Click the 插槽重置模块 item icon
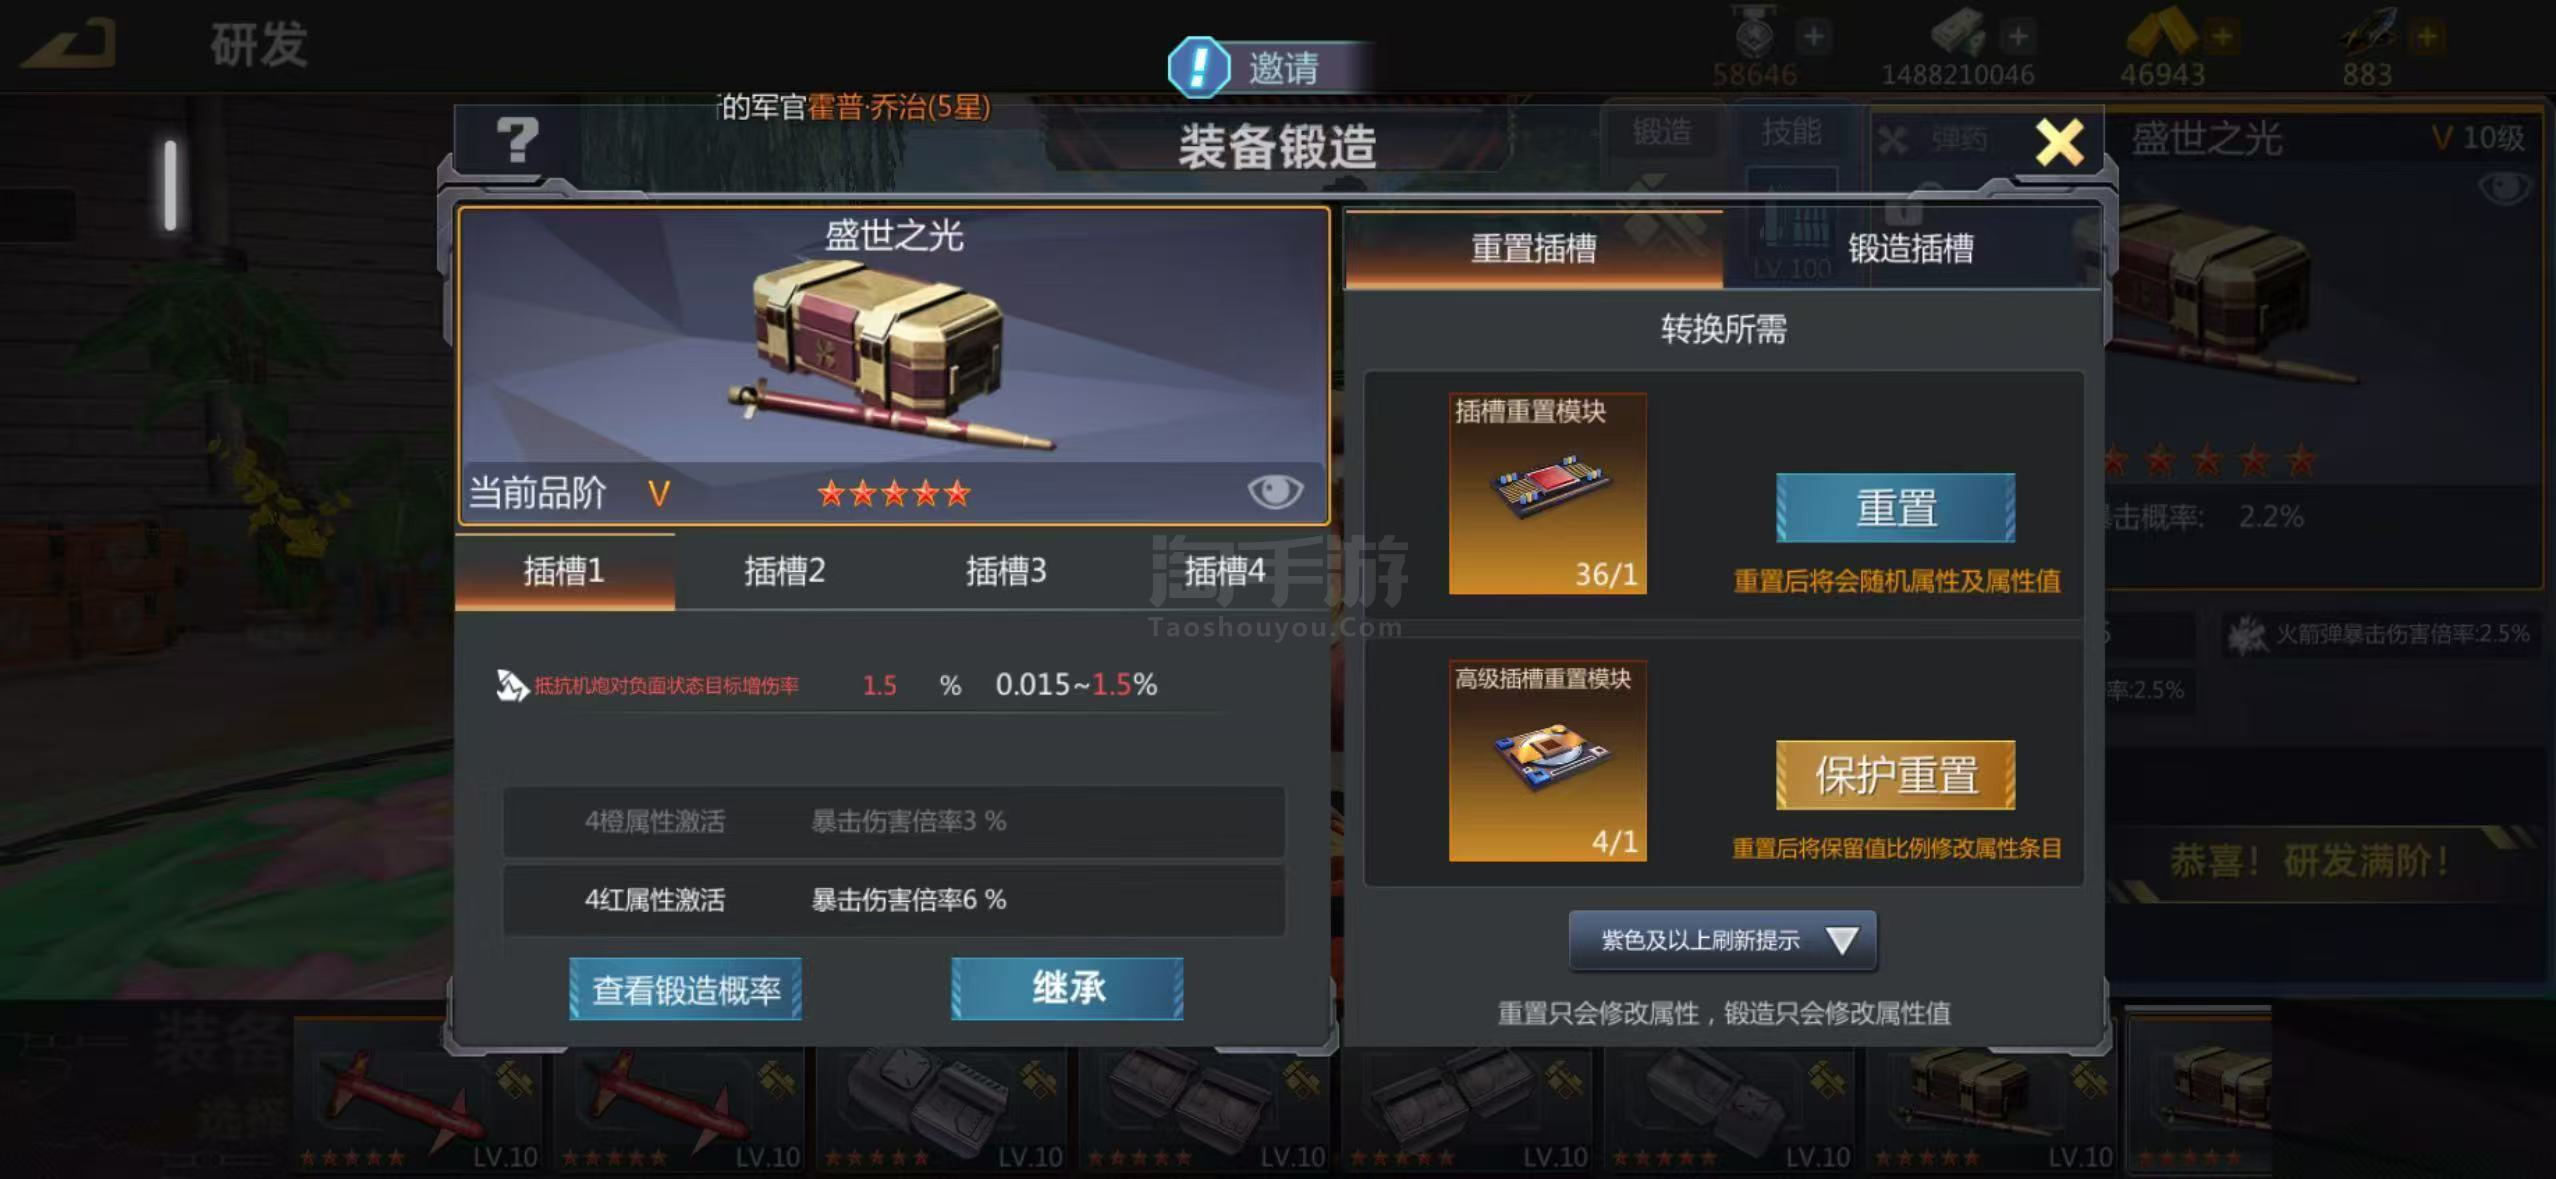 (1547, 493)
